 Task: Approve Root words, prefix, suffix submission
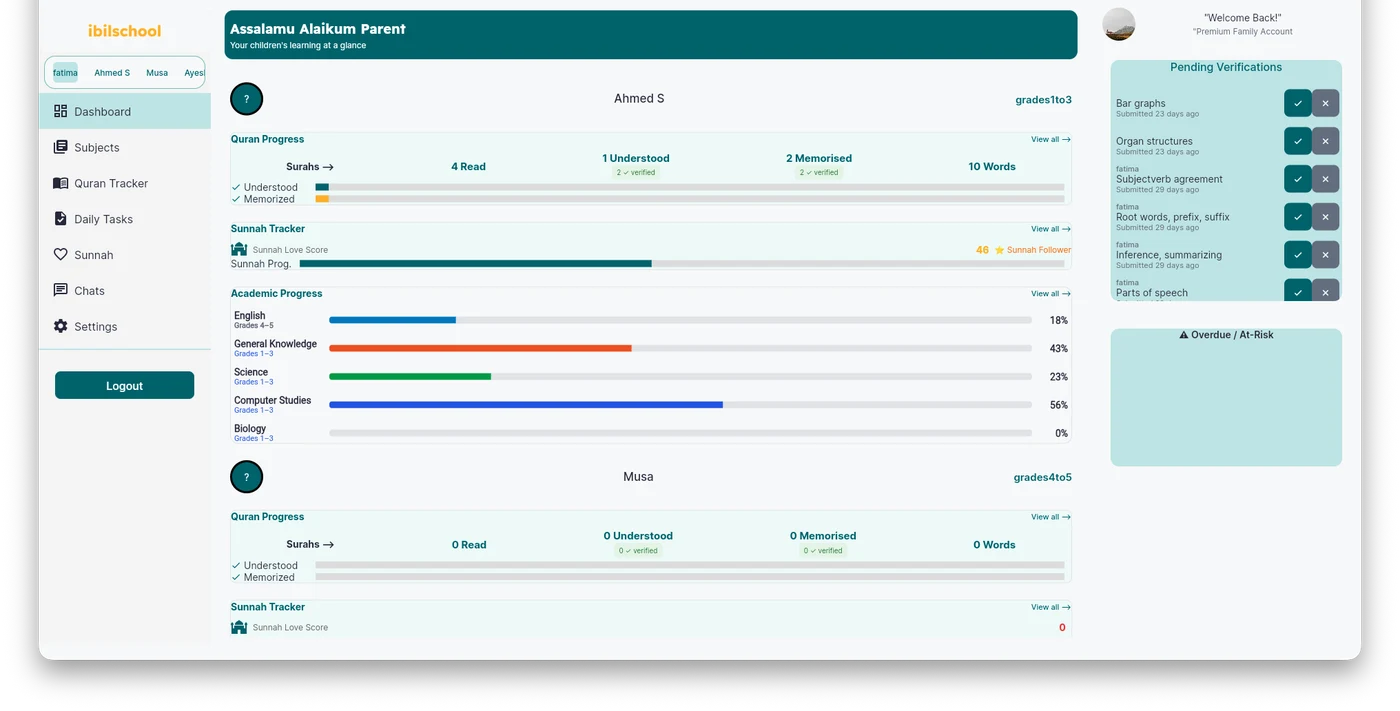click(1297, 217)
